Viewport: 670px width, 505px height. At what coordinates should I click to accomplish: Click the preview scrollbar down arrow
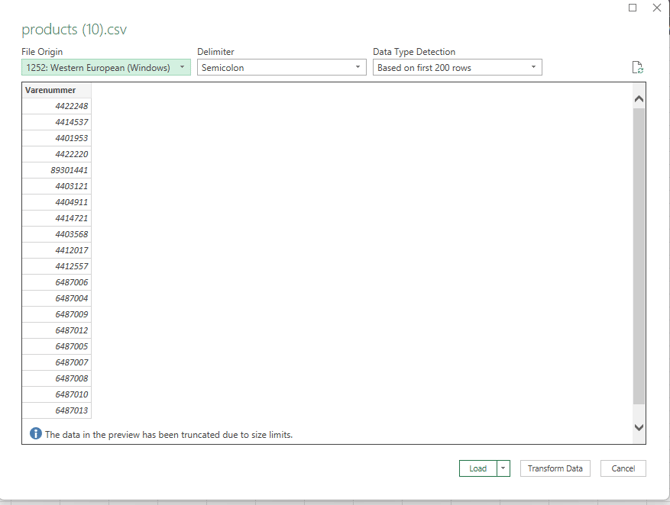[x=639, y=427]
